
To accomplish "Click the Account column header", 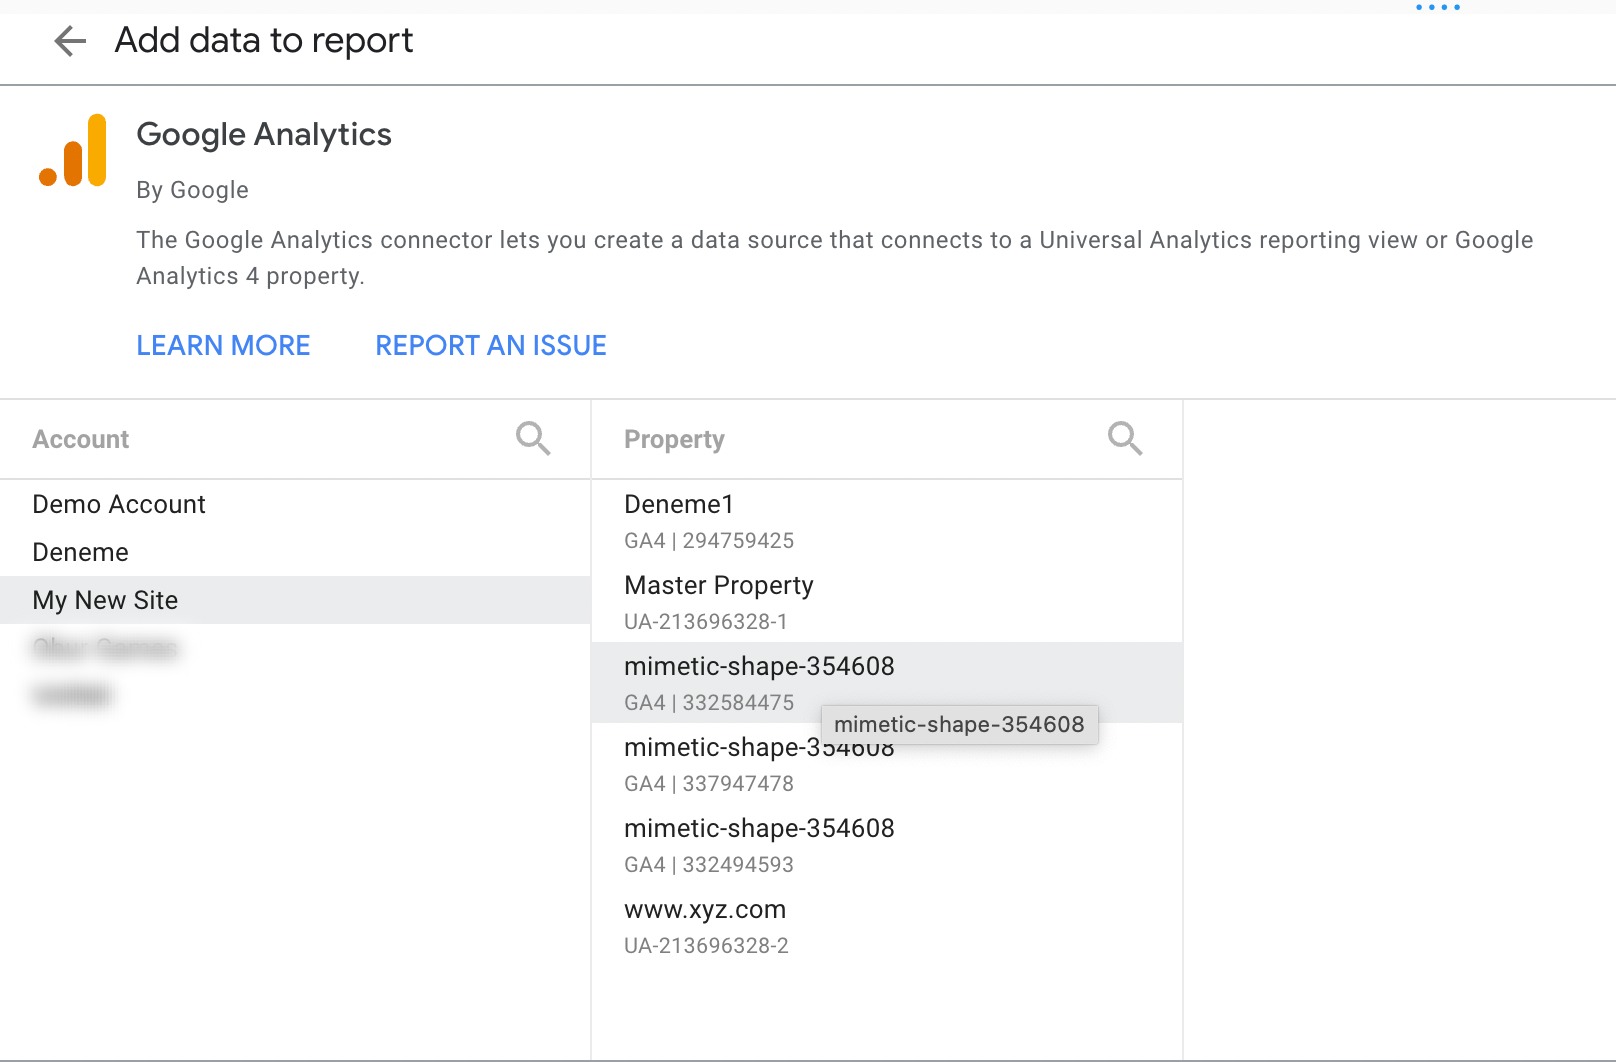I will 81,439.
